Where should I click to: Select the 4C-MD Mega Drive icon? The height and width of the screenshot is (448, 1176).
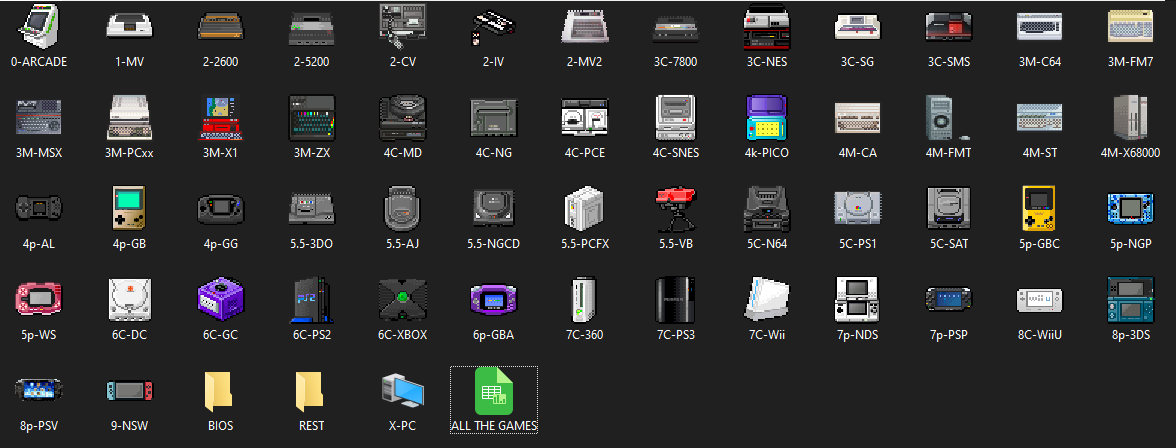[x=403, y=118]
